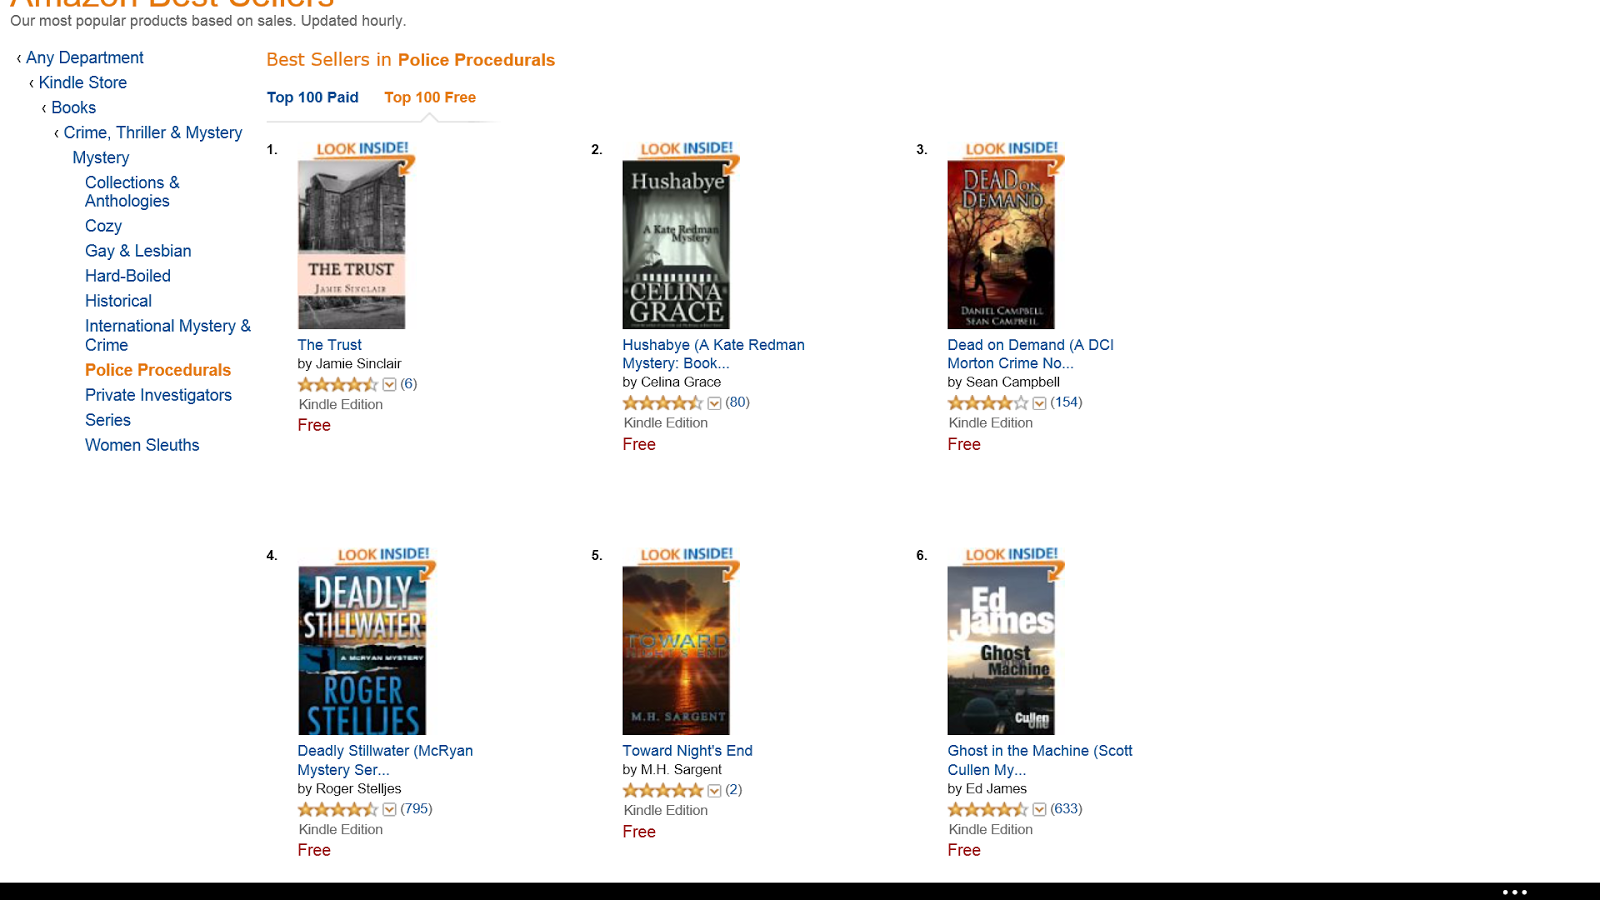
Task: Open the Deadly Stillwater cover thumbnail
Action: (x=362, y=651)
